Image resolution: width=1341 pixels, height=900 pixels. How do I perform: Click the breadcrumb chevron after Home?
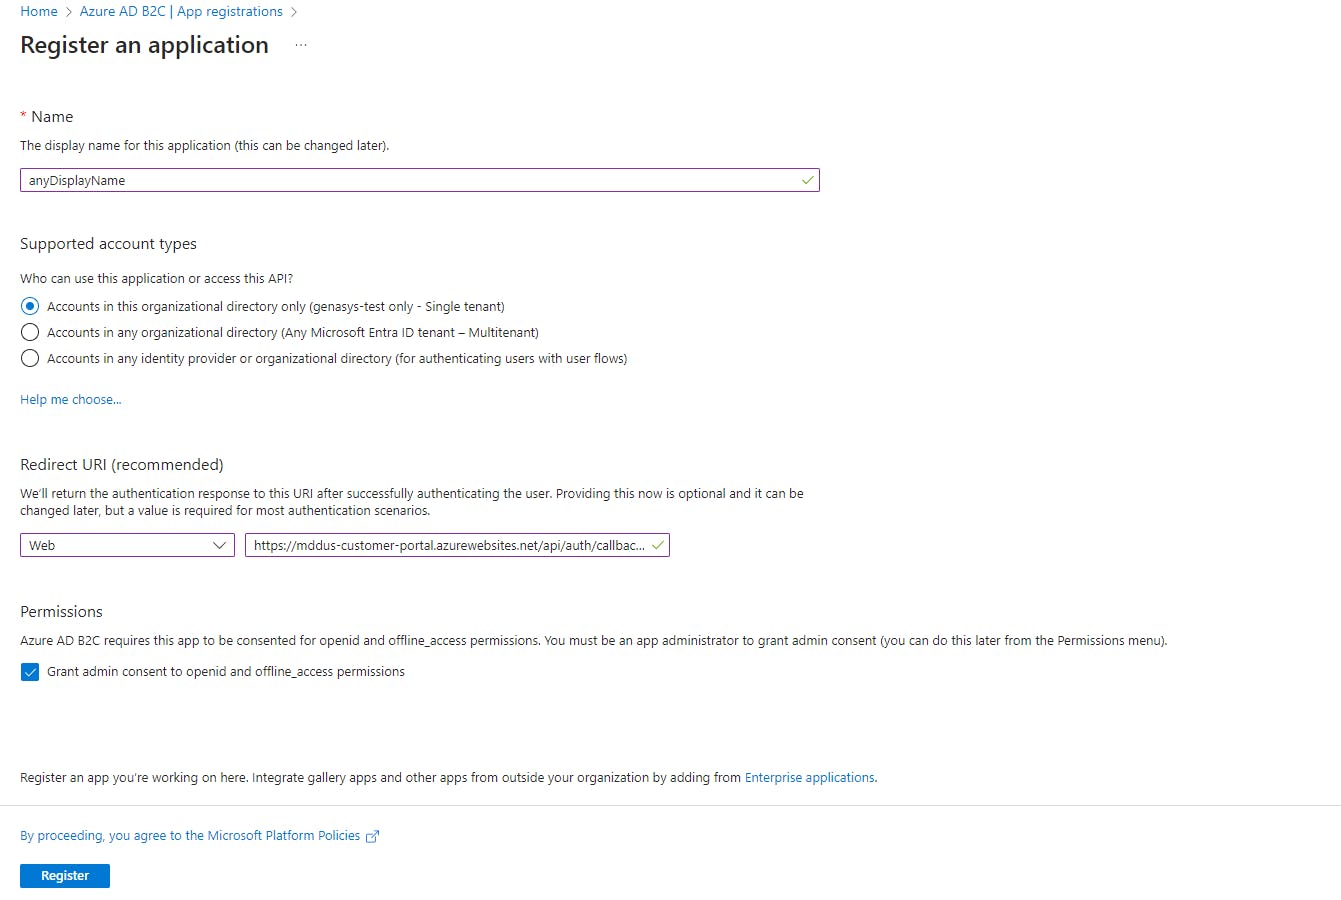[69, 12]
